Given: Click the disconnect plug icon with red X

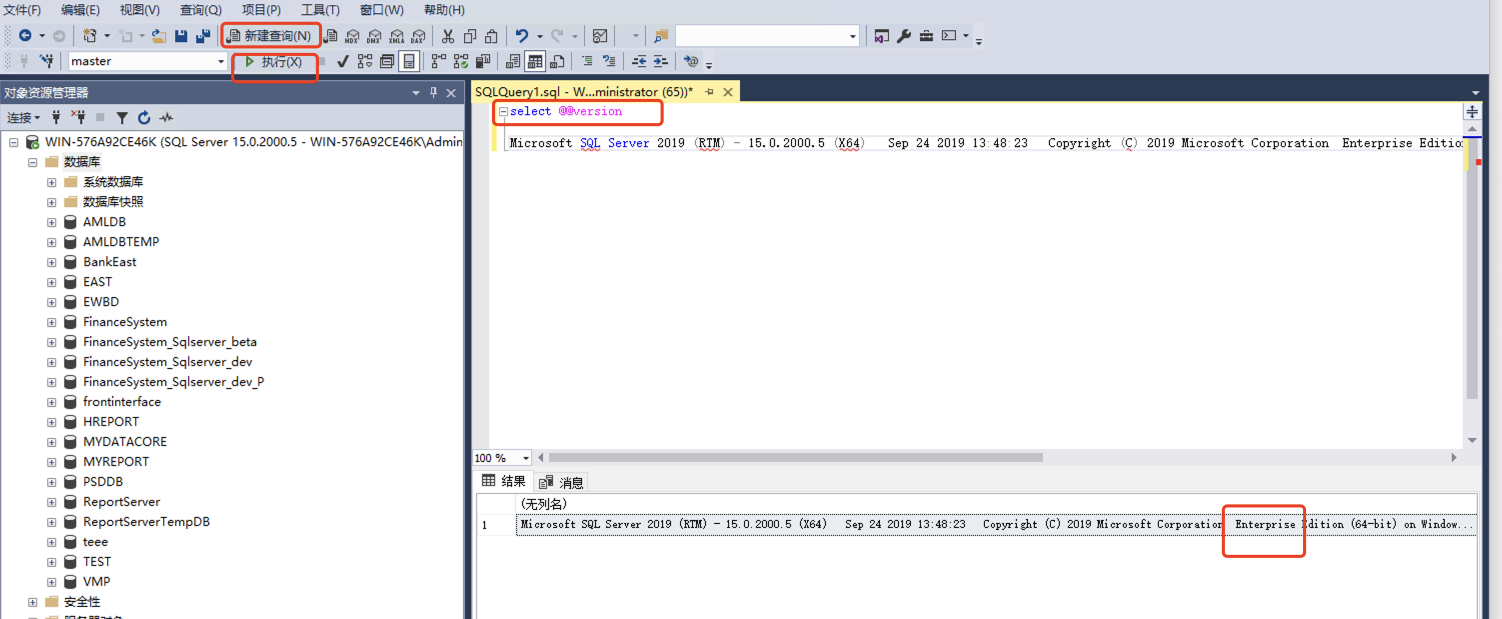Looking at the screenshot, I should [x=78, y=118].
